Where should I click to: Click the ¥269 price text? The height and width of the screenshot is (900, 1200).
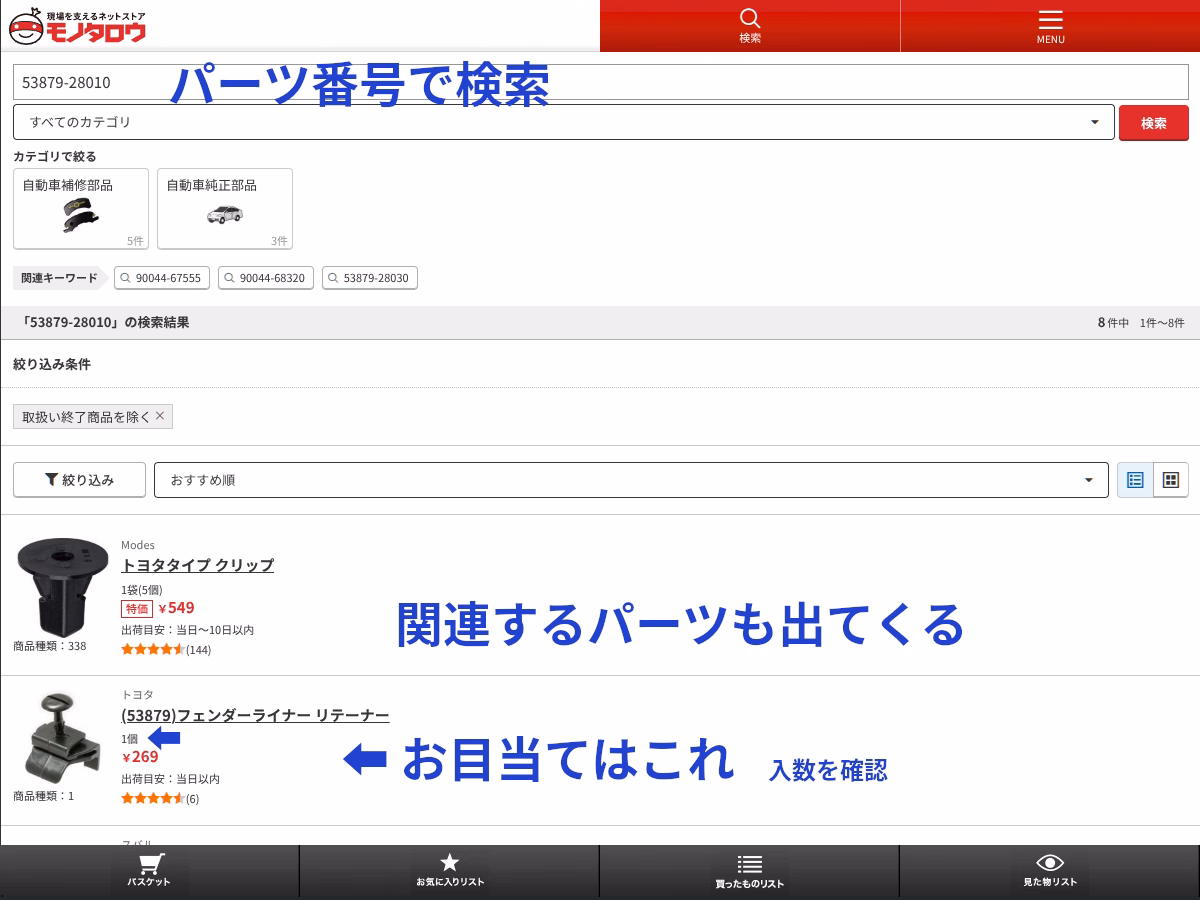(x=140, y=757)
